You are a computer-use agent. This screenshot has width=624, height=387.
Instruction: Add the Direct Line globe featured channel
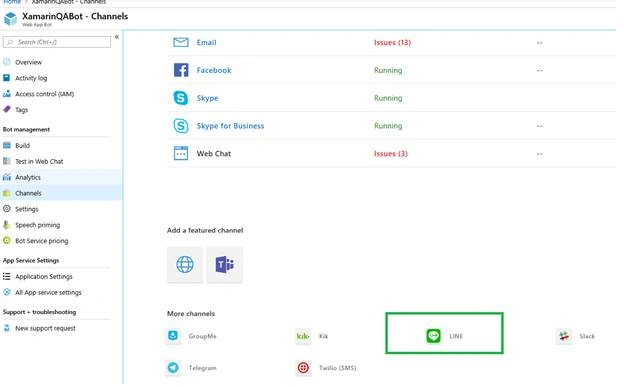[x=185, y=264]
